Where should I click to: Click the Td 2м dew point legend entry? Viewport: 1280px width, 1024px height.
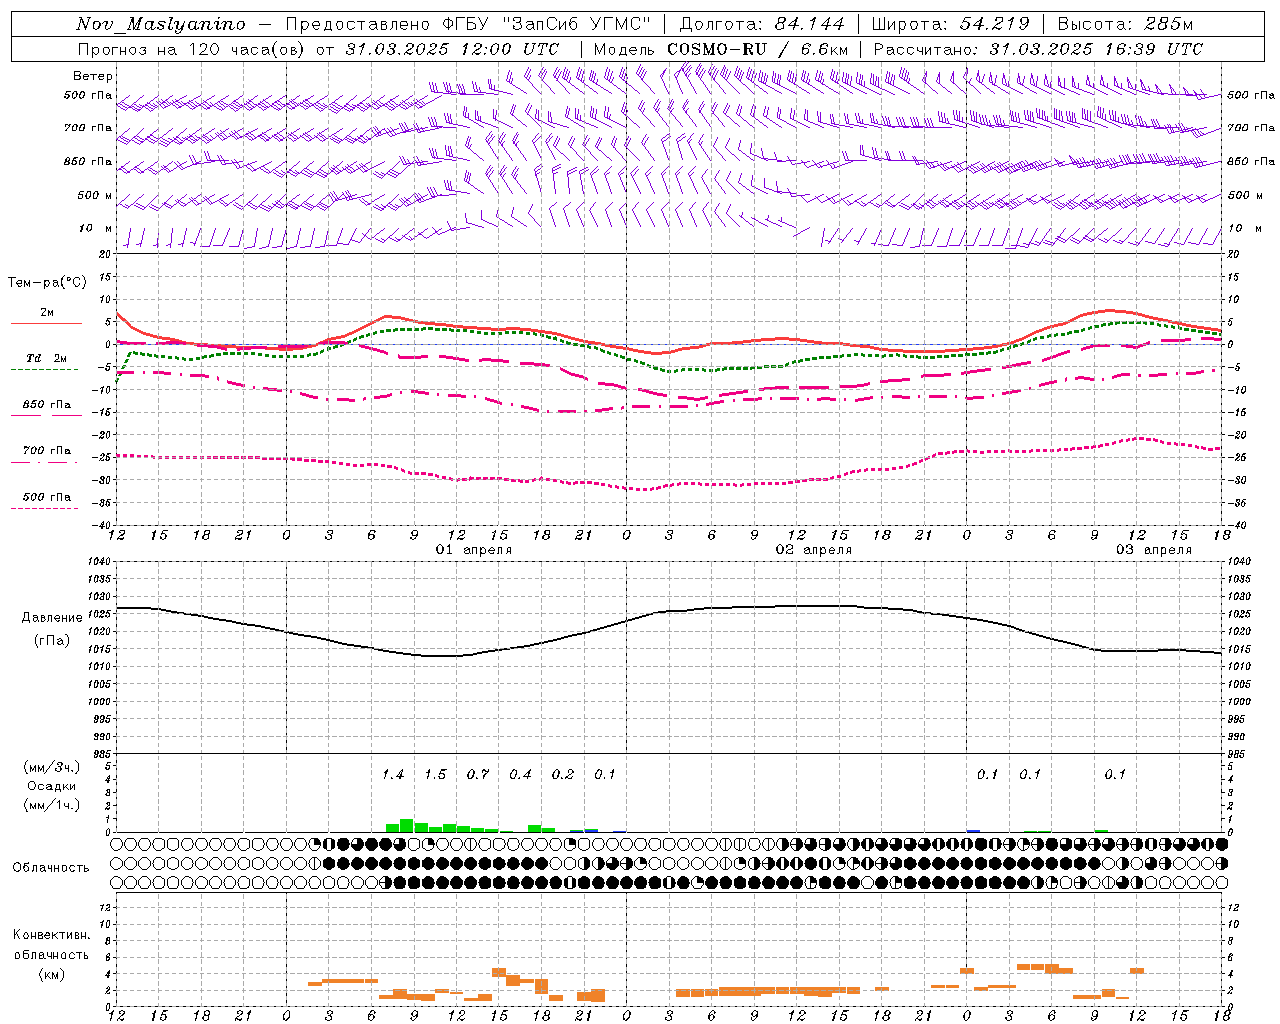(47, 363)
